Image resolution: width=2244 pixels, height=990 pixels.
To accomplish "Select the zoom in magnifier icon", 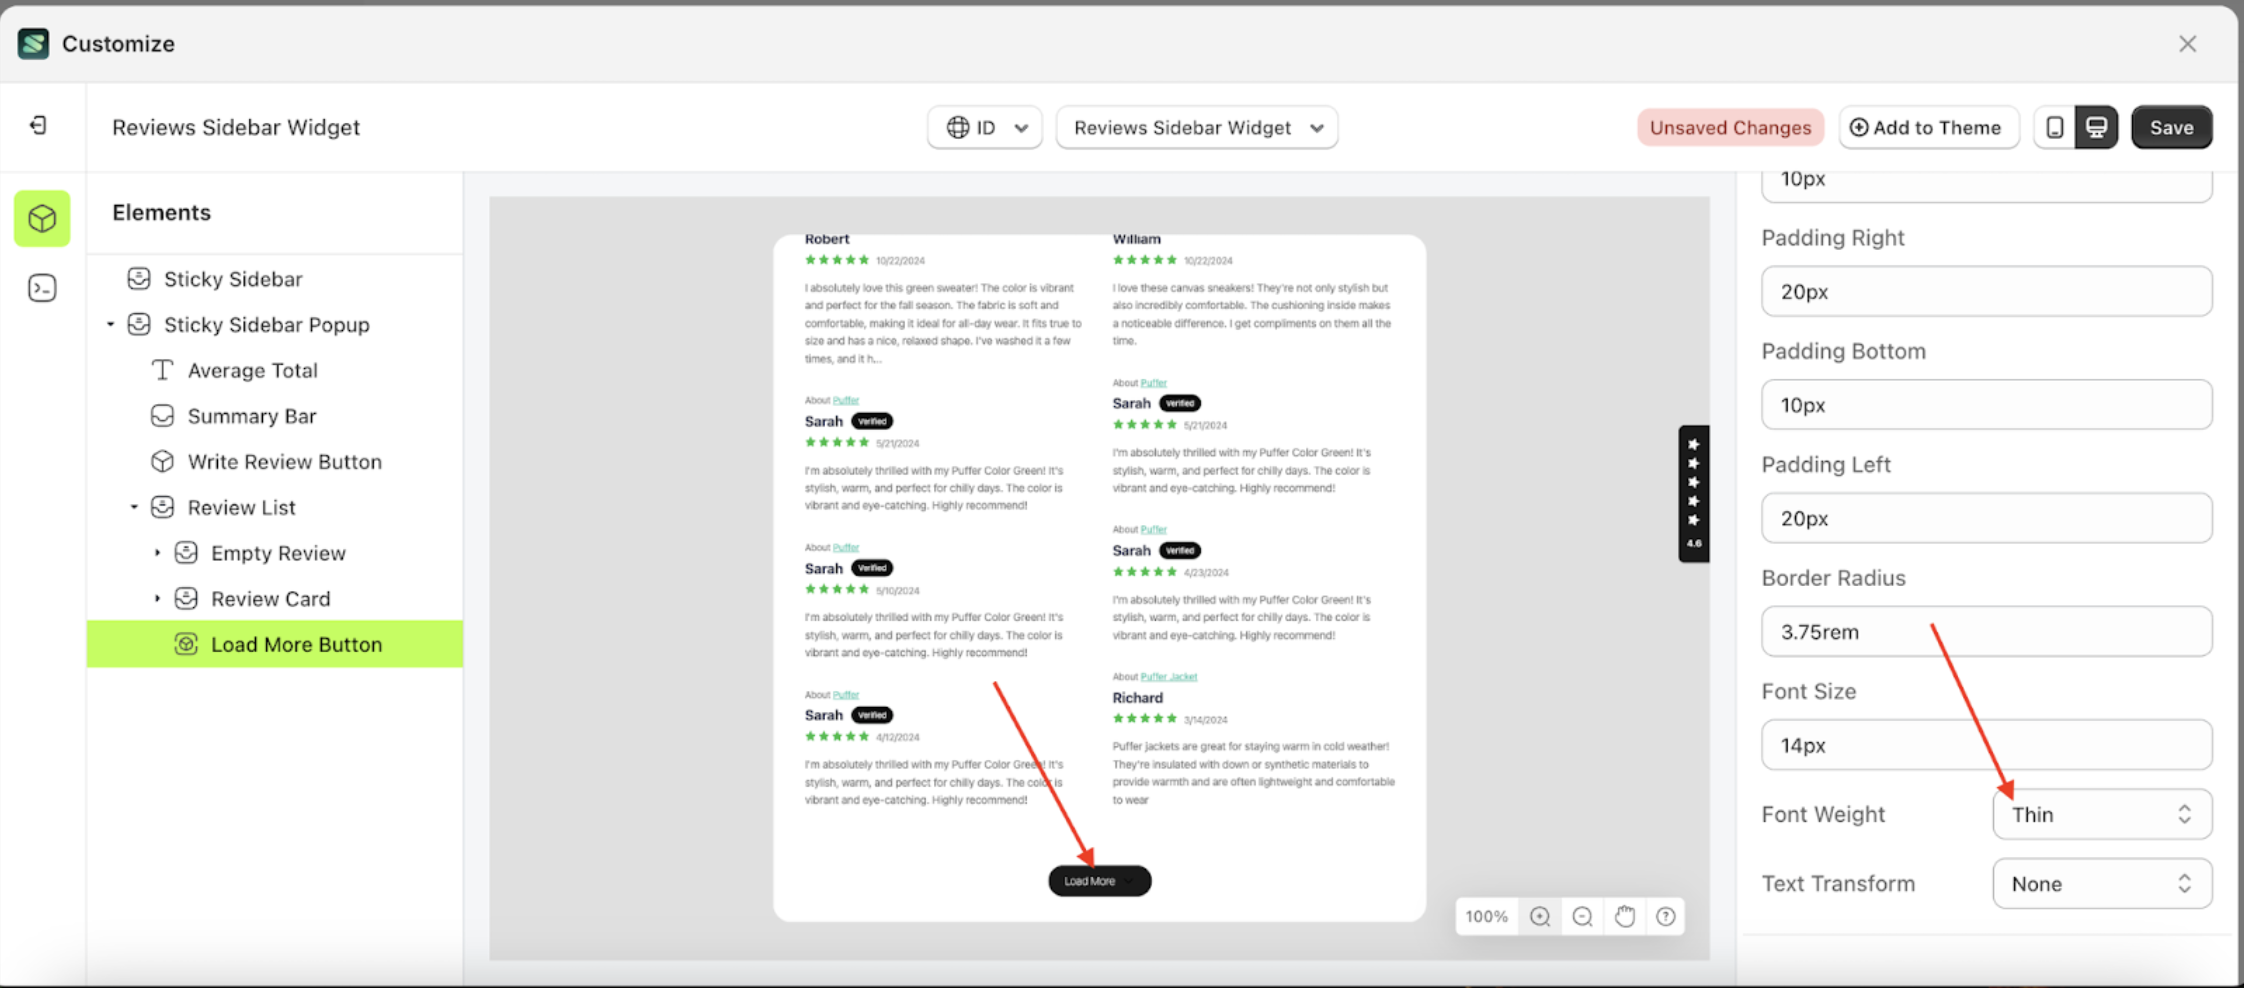I will pyautogui.click(x=1539, y=916).
